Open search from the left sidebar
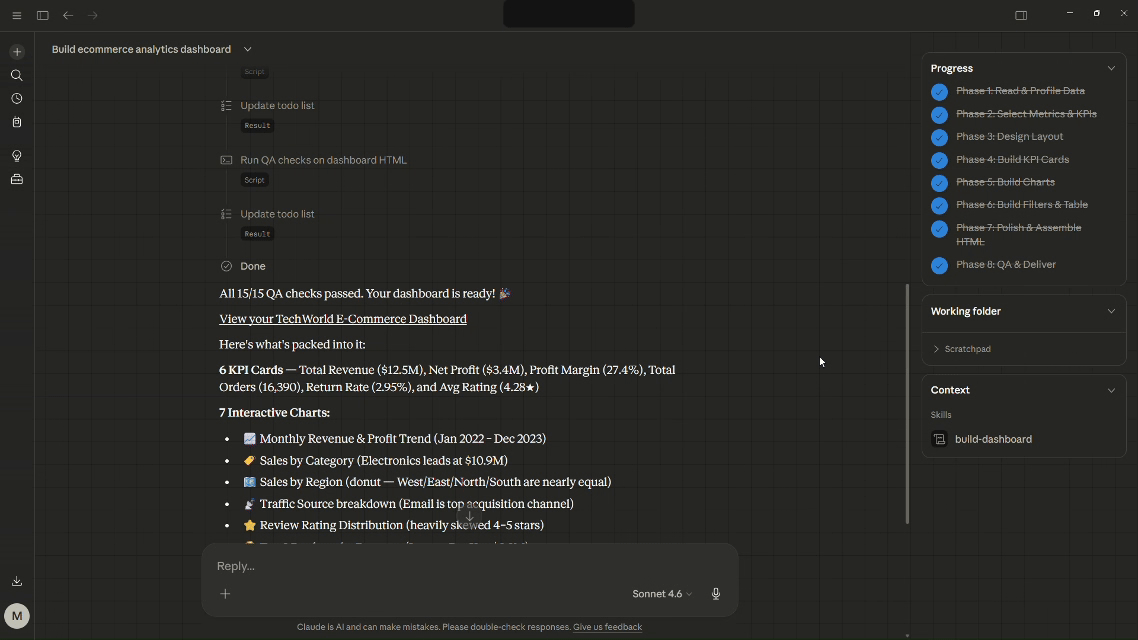The width and height of the screenshot is (1138, 640). pos(17,76)
